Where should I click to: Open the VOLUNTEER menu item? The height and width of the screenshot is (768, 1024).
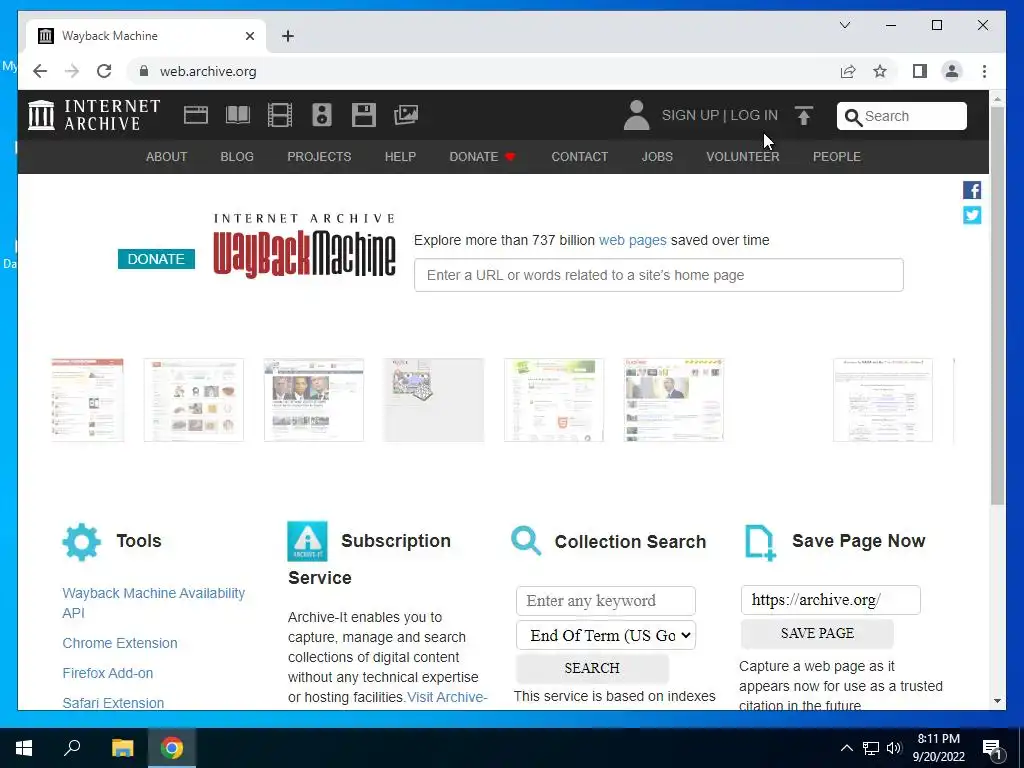743,157
